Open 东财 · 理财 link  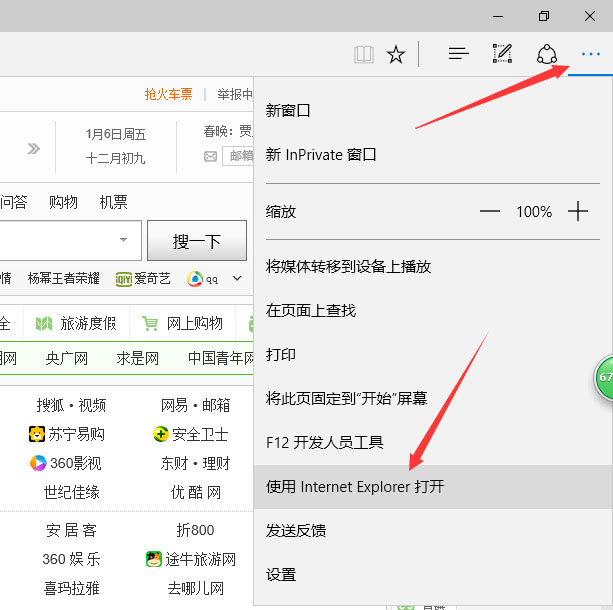tap(195, 463)
